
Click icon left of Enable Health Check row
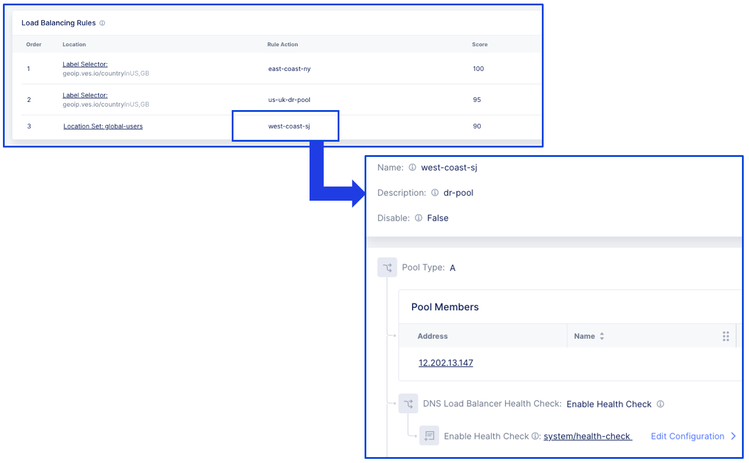[x=429, y=436]
